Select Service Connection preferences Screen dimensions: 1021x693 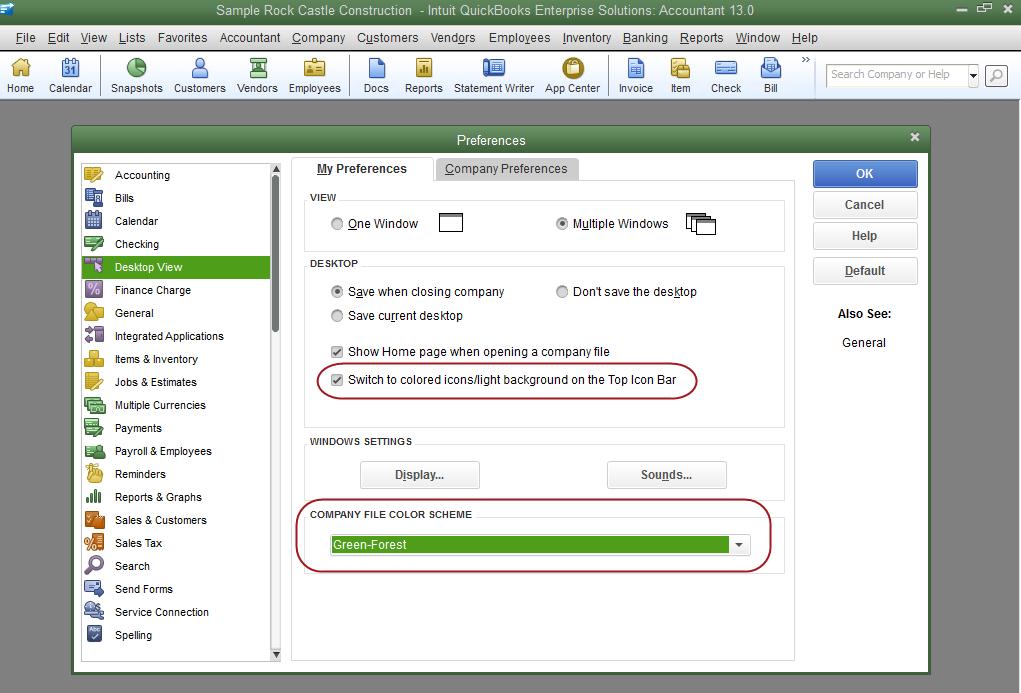pyautogui.click(x=176, y=612)
